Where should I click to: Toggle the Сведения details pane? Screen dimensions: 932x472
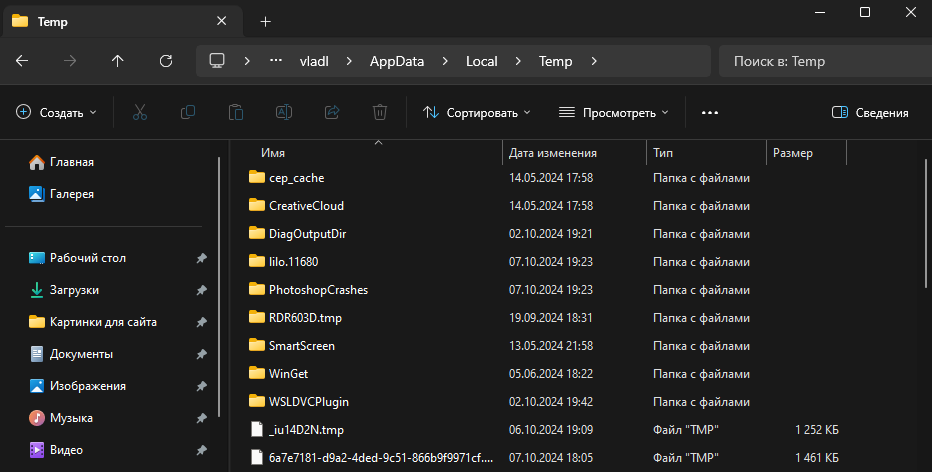[870, 112]
